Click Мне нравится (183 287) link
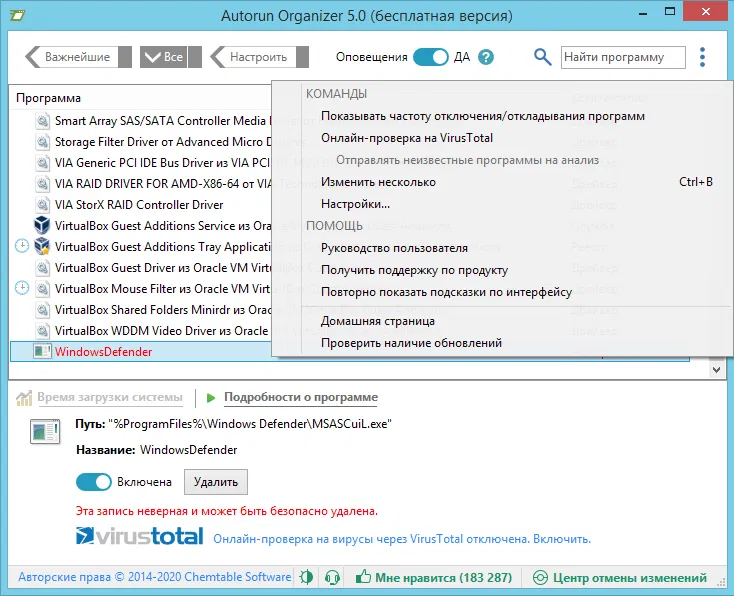Image resolution: width=734 pixels, height=596 pixels. 443,578
